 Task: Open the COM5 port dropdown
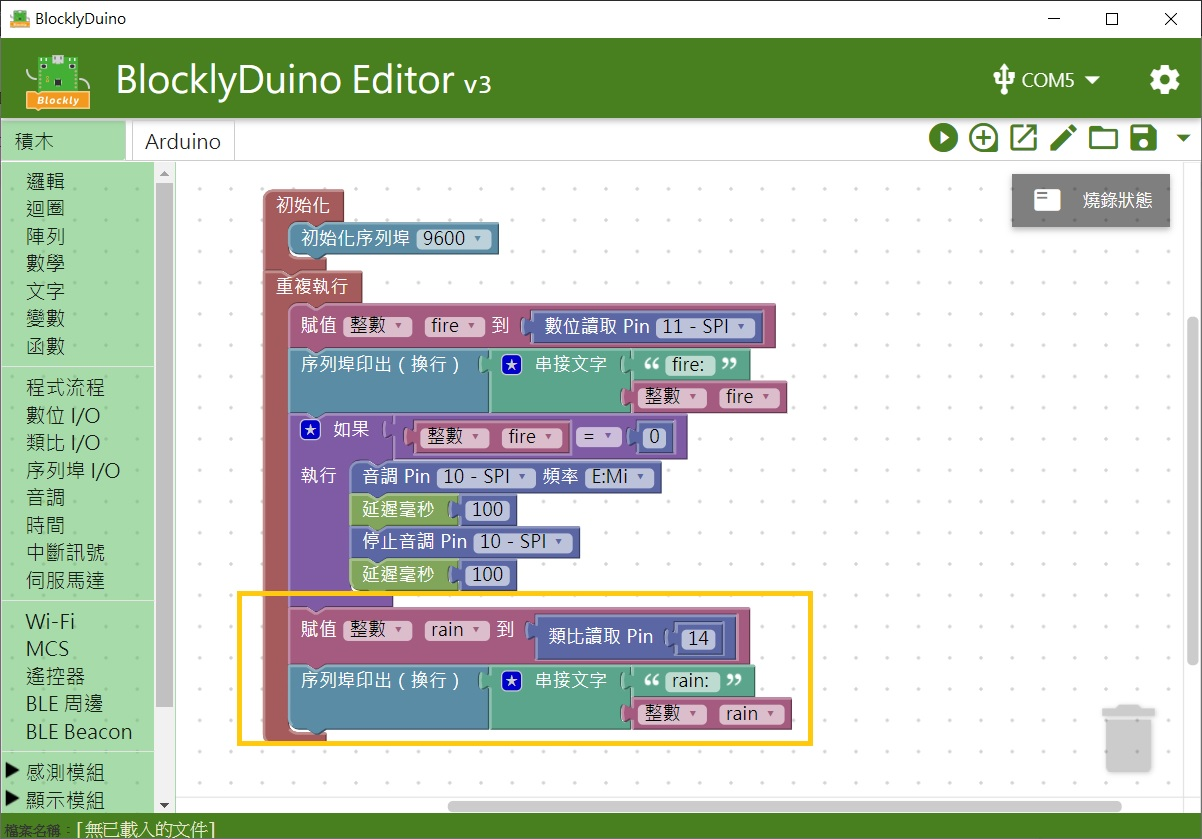[x=1061, y=80]
